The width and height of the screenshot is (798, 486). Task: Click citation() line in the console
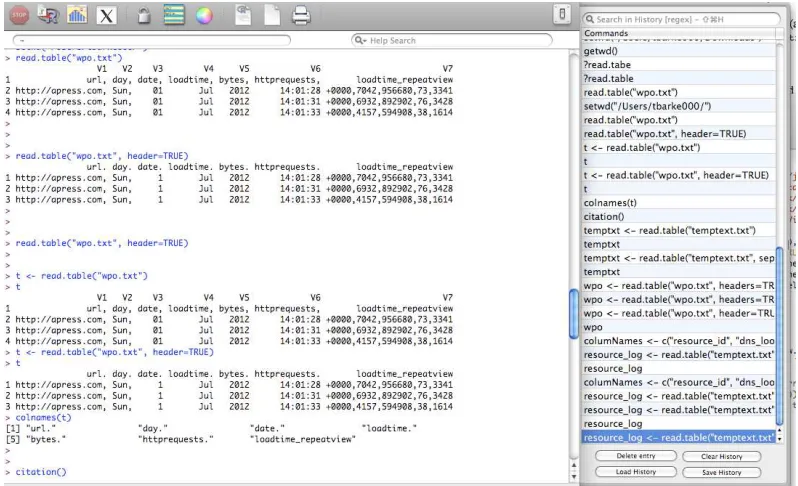[x=41, y=472]
